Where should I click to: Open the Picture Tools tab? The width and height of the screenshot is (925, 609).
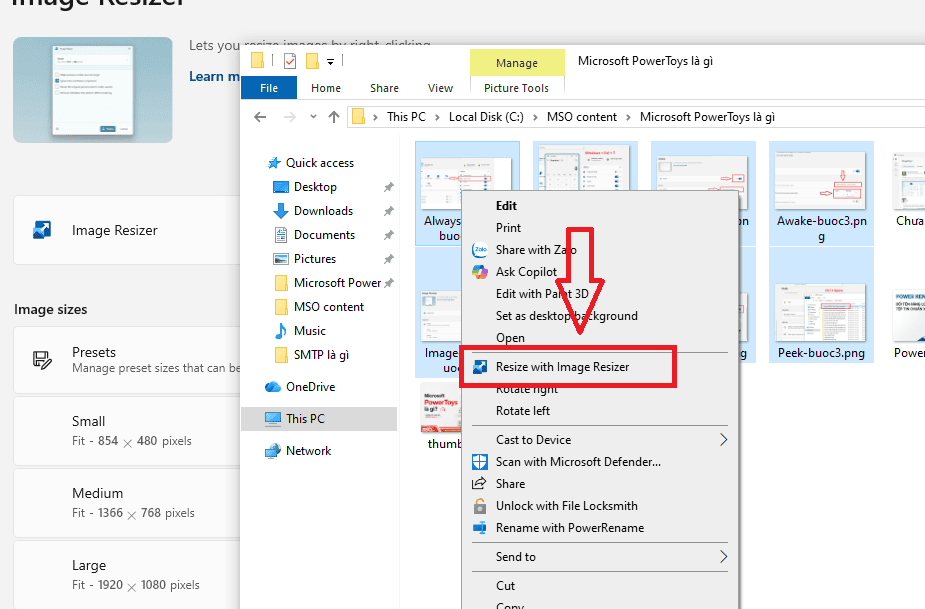click(516, 88)
